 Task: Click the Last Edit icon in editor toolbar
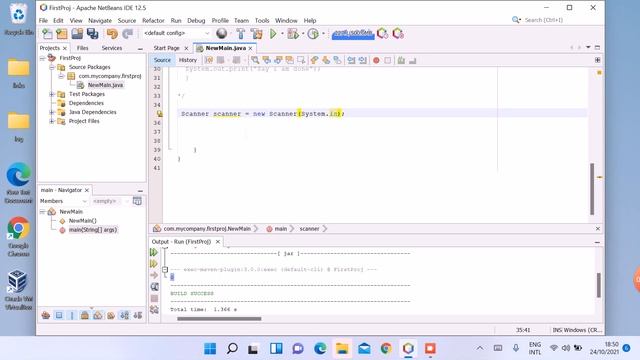(209, 60)
